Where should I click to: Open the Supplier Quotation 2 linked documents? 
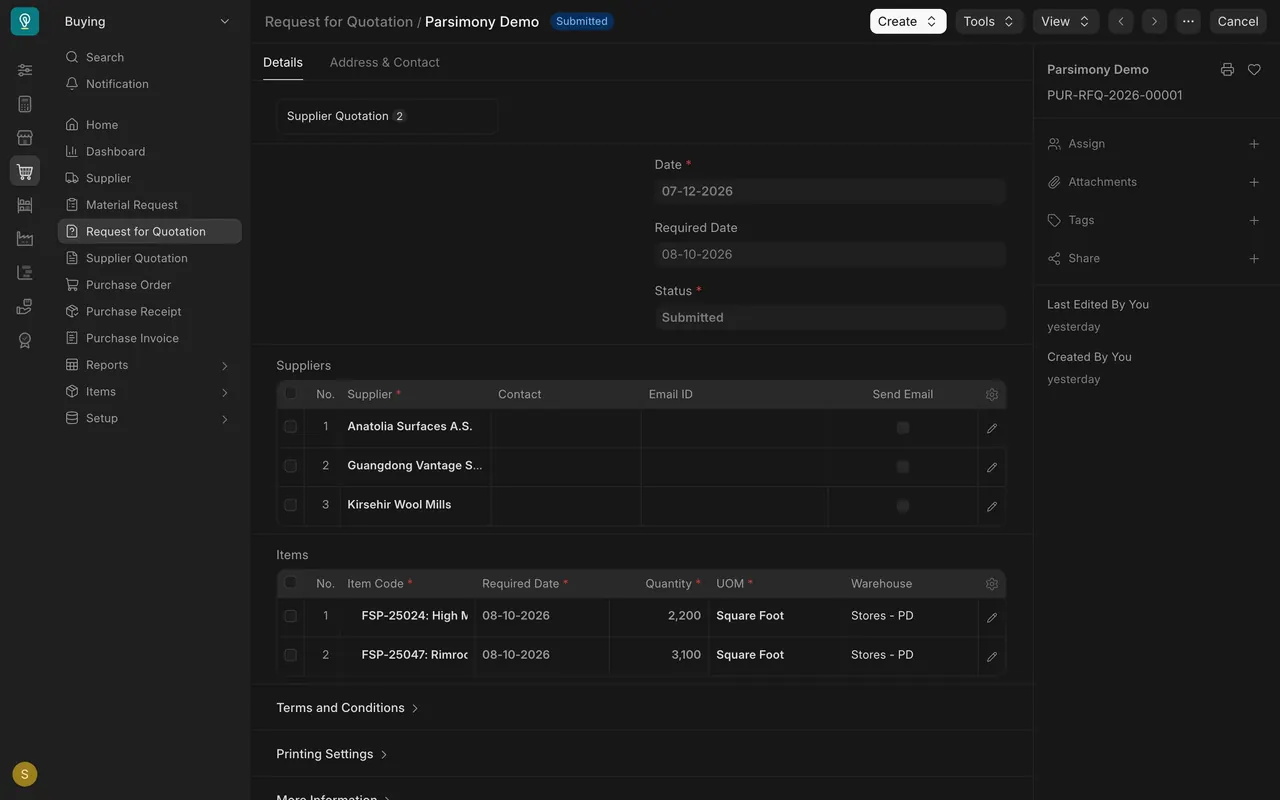click(387, 116)
